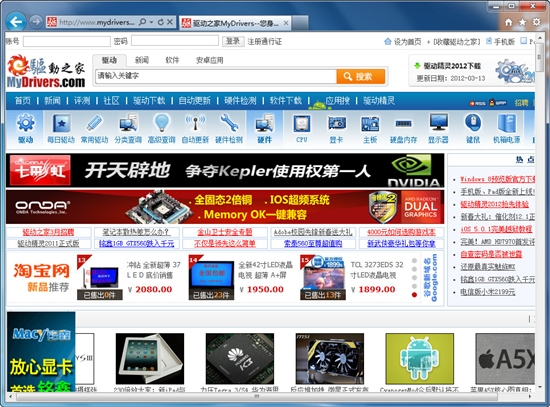Screen dimensions: 550x407
Task: Open the ONDA motherboard banner
Action: tap(225, 207)
